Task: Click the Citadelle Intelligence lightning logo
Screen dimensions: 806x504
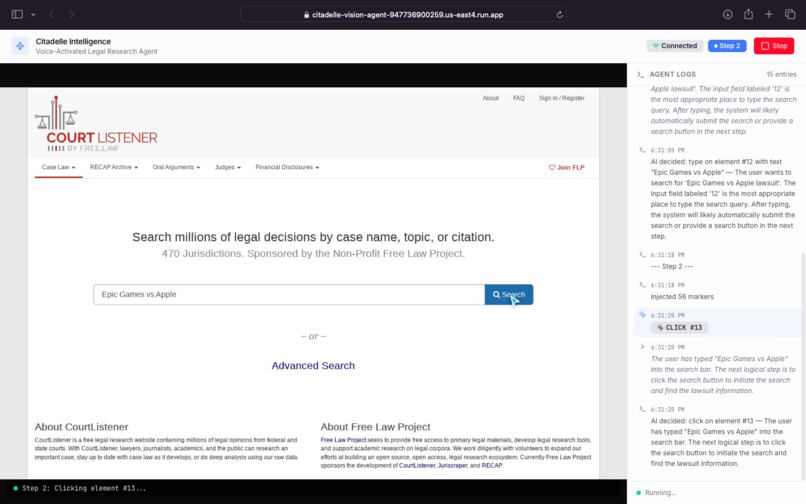Action: [20, 46]
